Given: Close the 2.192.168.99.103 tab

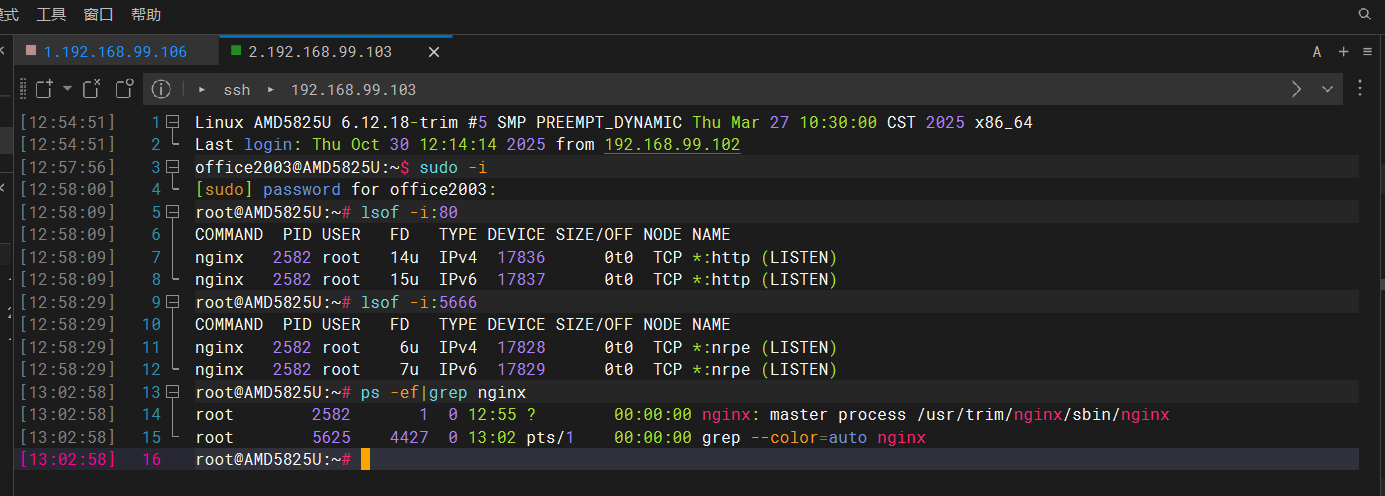Looking at the screenshot, I should point(434,52).
